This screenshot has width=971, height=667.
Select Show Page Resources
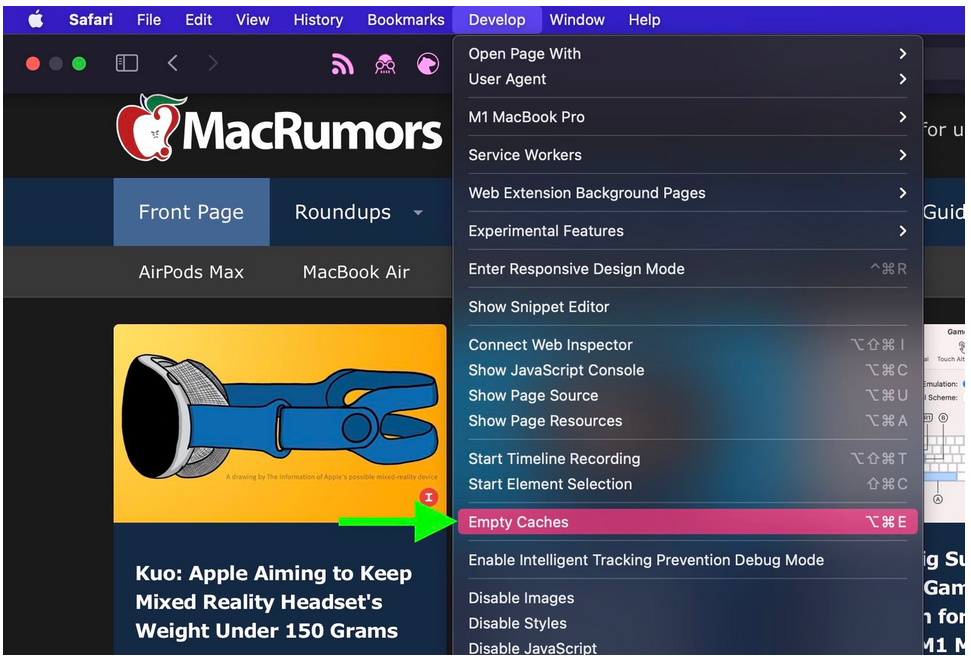tap(687, 421)
